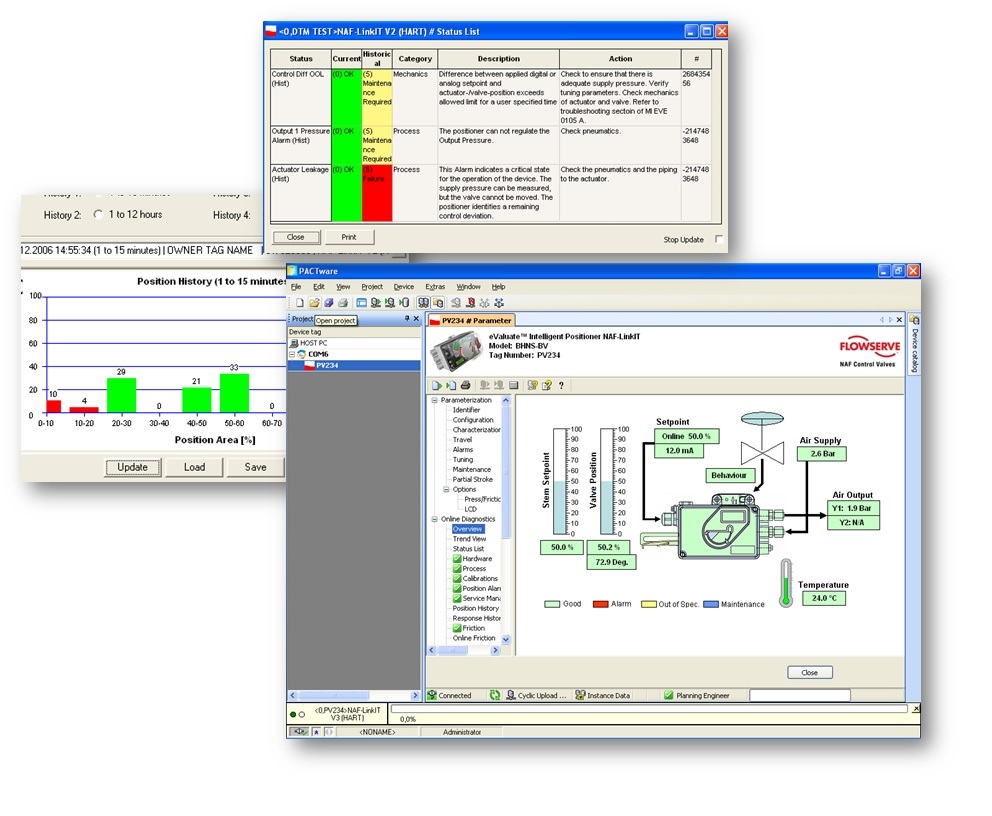
Task: Collapse the Parameterization tree node
Action: pos(435,401)
